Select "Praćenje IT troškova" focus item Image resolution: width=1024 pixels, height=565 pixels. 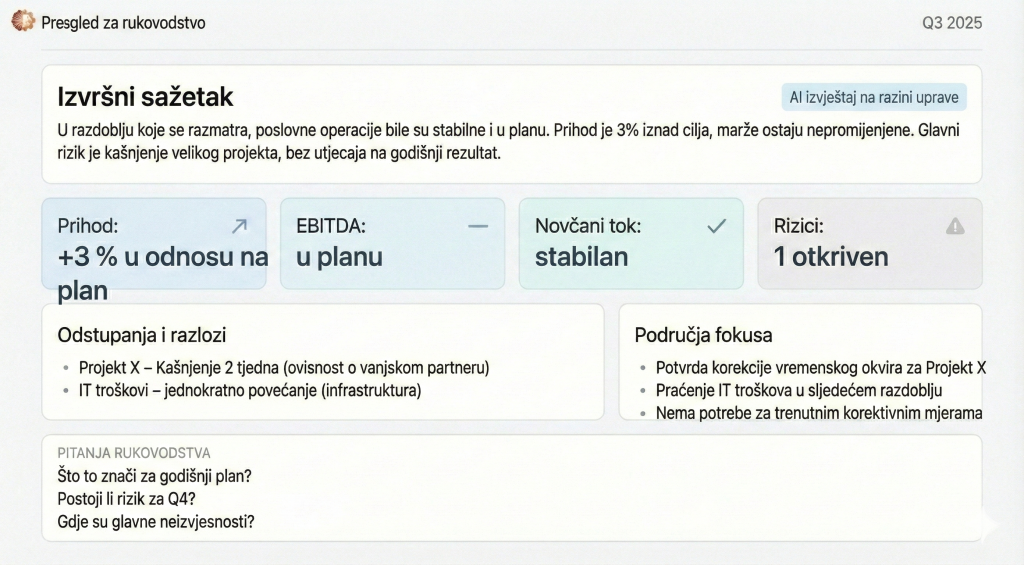point(798,390)
